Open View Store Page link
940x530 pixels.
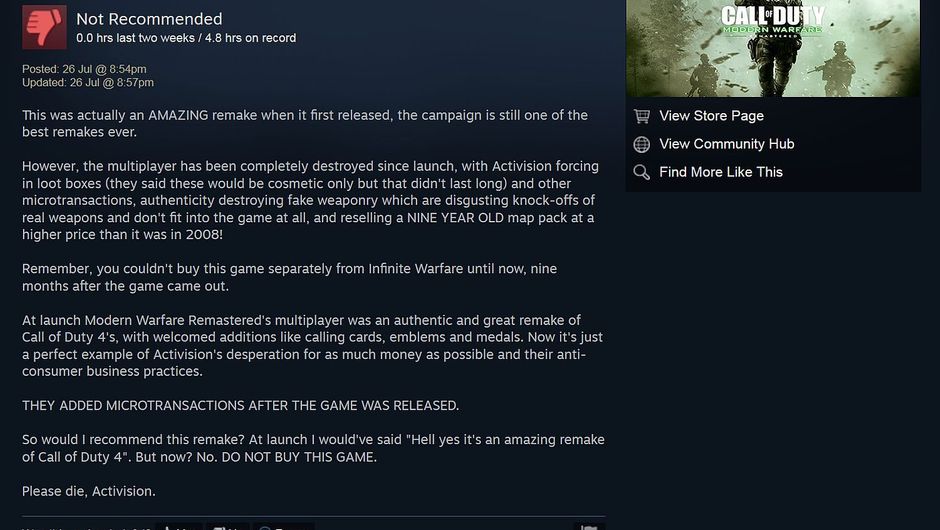[x=712, y=116]
